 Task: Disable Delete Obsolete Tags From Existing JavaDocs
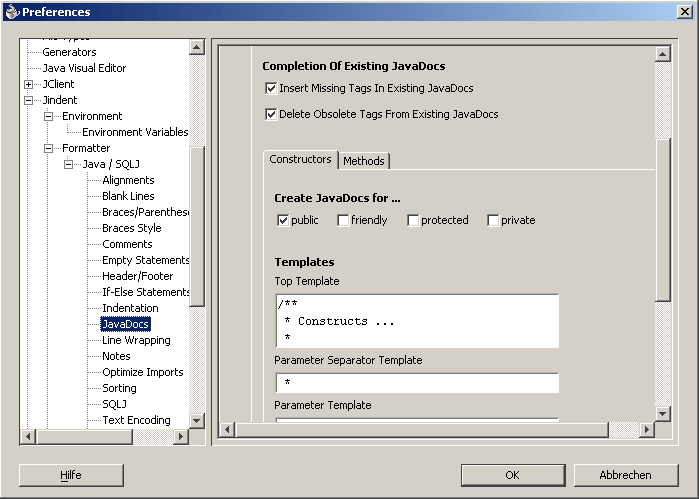(271, 114)
